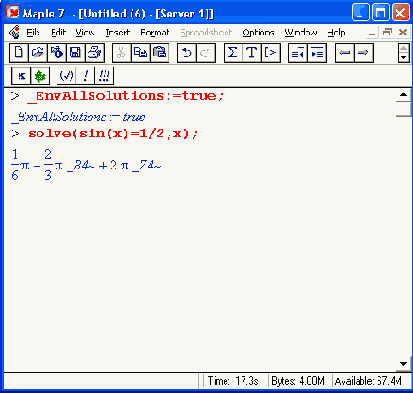Image resolution: width=413 pixels, height=393 pixels.
Task: Click the toolbar spinner down arrow
Action: [404, 58]
